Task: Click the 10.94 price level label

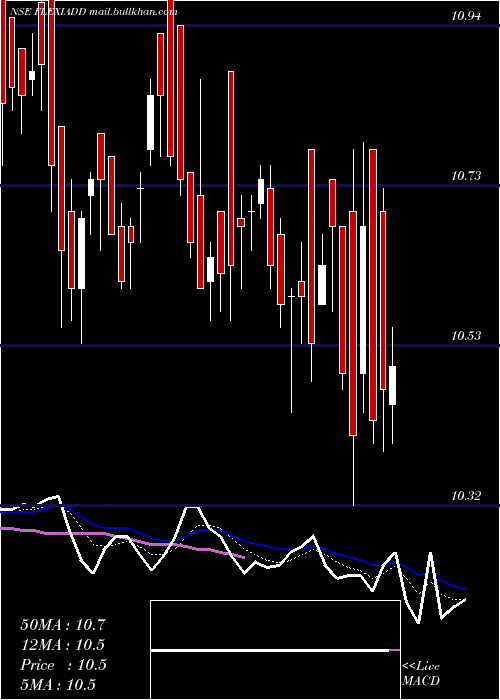Action: click(466, 17)
